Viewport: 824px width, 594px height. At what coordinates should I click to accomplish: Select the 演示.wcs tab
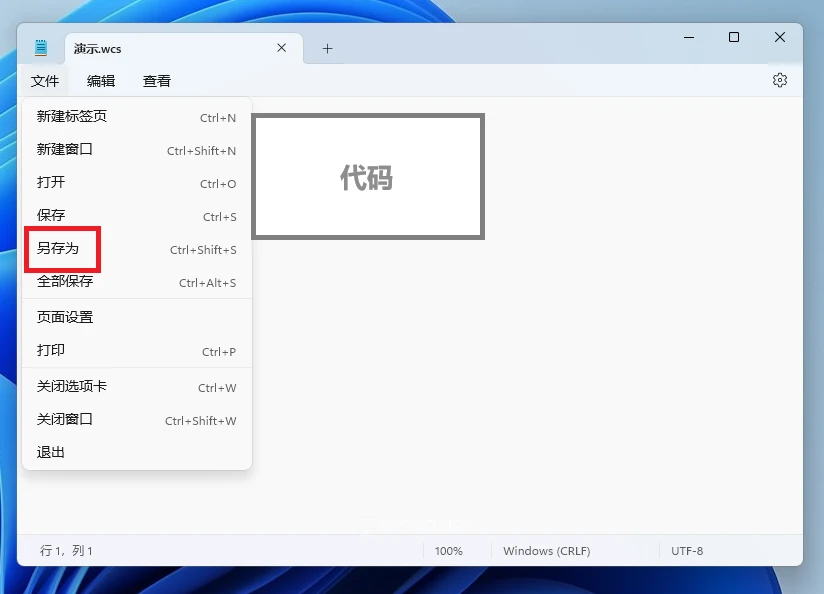click(x=183, y=48)
